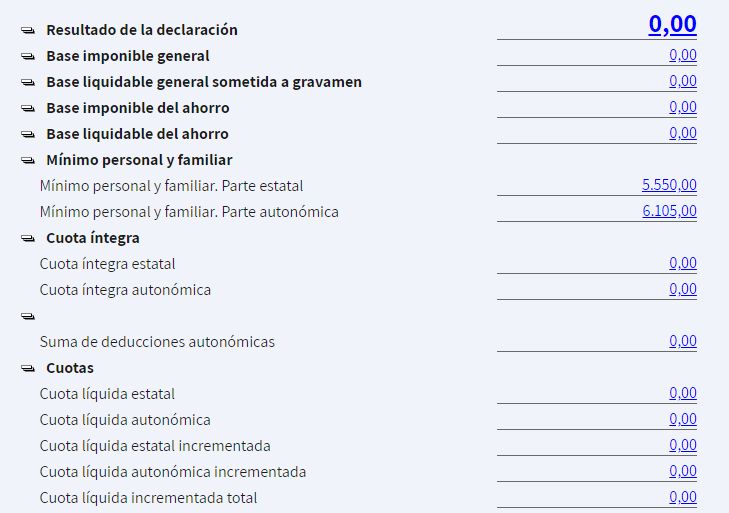
Task: Open the Cuota líquida incrementada total value
Action: (683, 497)
